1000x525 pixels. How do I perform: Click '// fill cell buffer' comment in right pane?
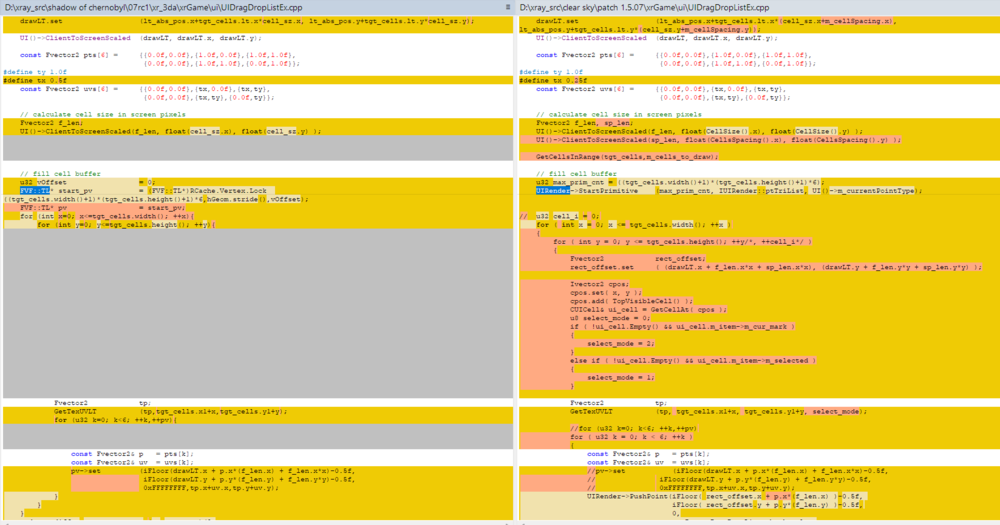(x=576, y=174)
